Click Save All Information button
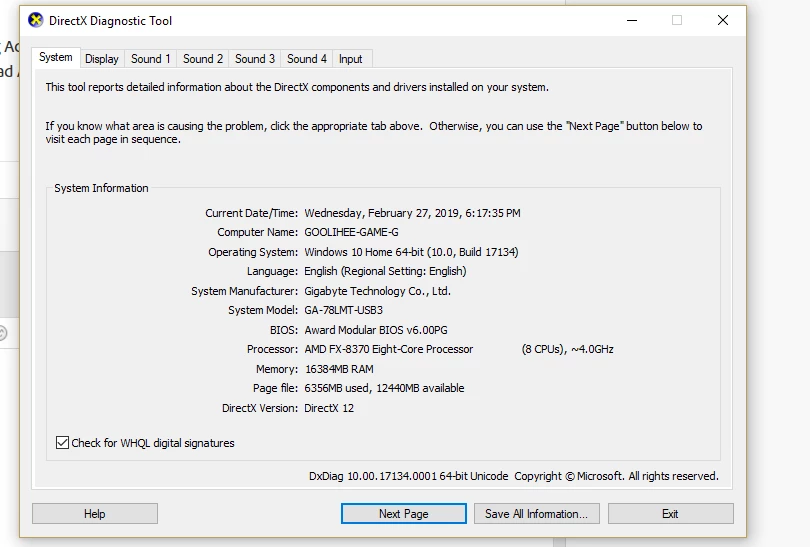 pos(537,514)
